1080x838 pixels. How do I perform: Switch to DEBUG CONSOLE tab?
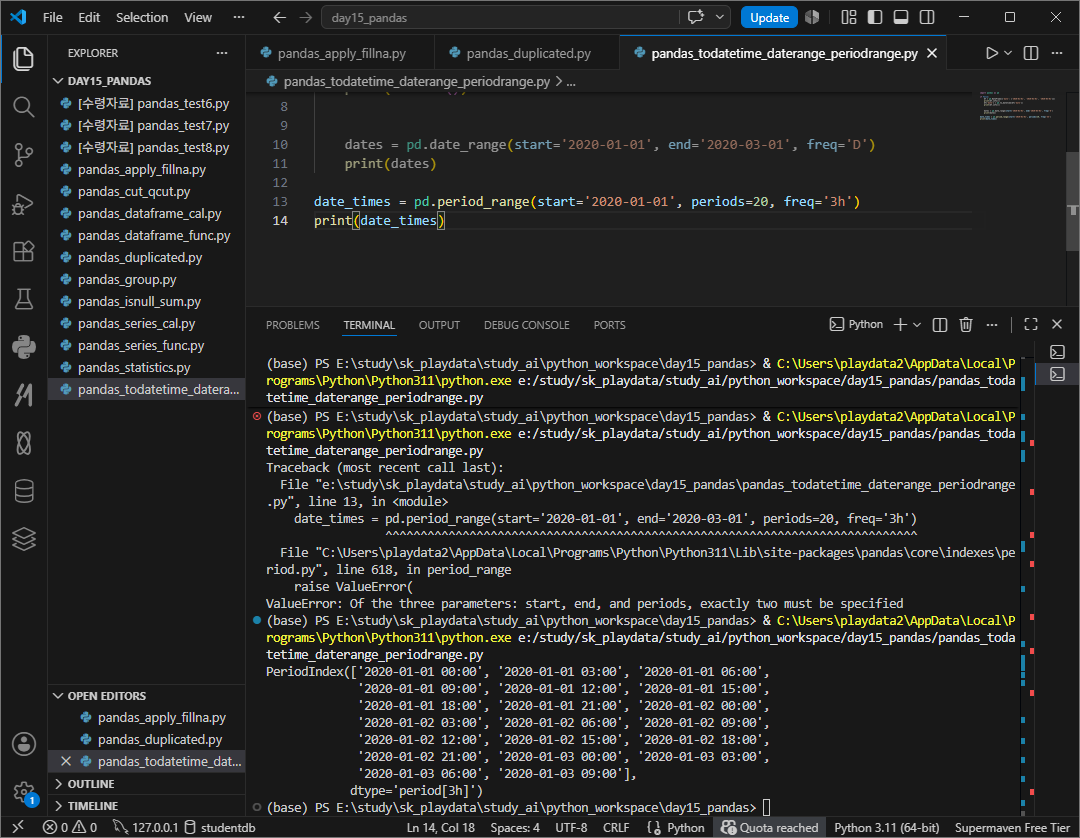coord(527,325)
